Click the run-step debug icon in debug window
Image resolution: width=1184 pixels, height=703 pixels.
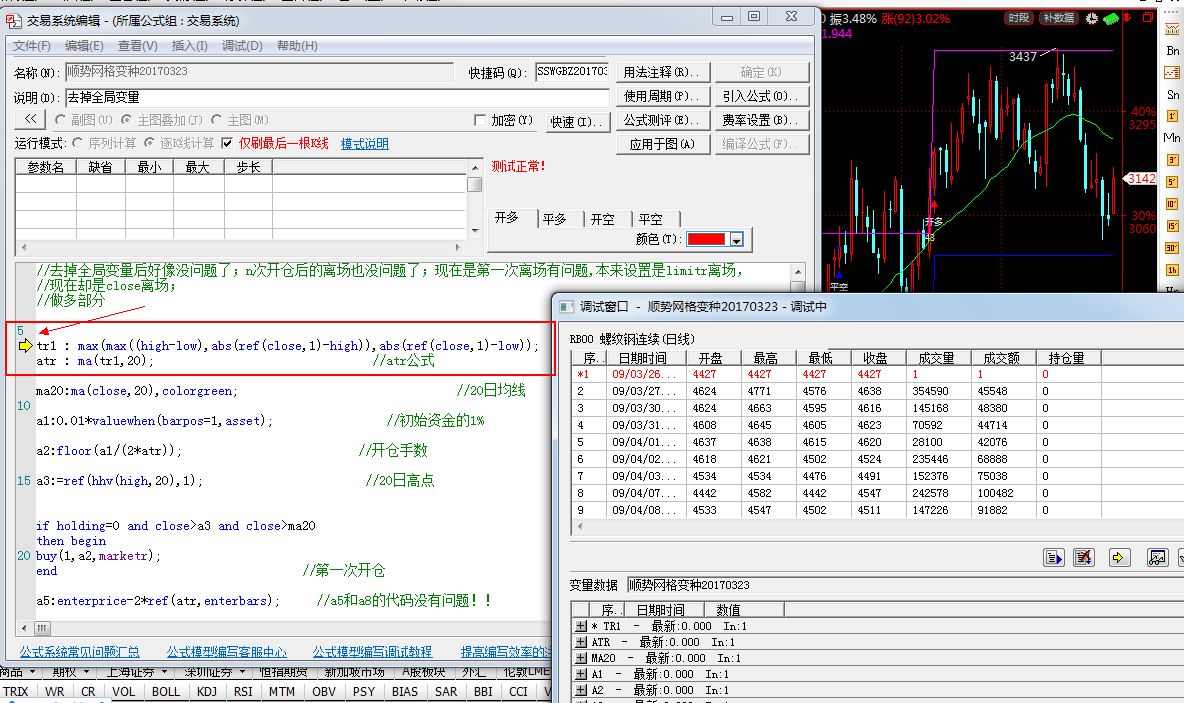click(x=1053, y=557)
